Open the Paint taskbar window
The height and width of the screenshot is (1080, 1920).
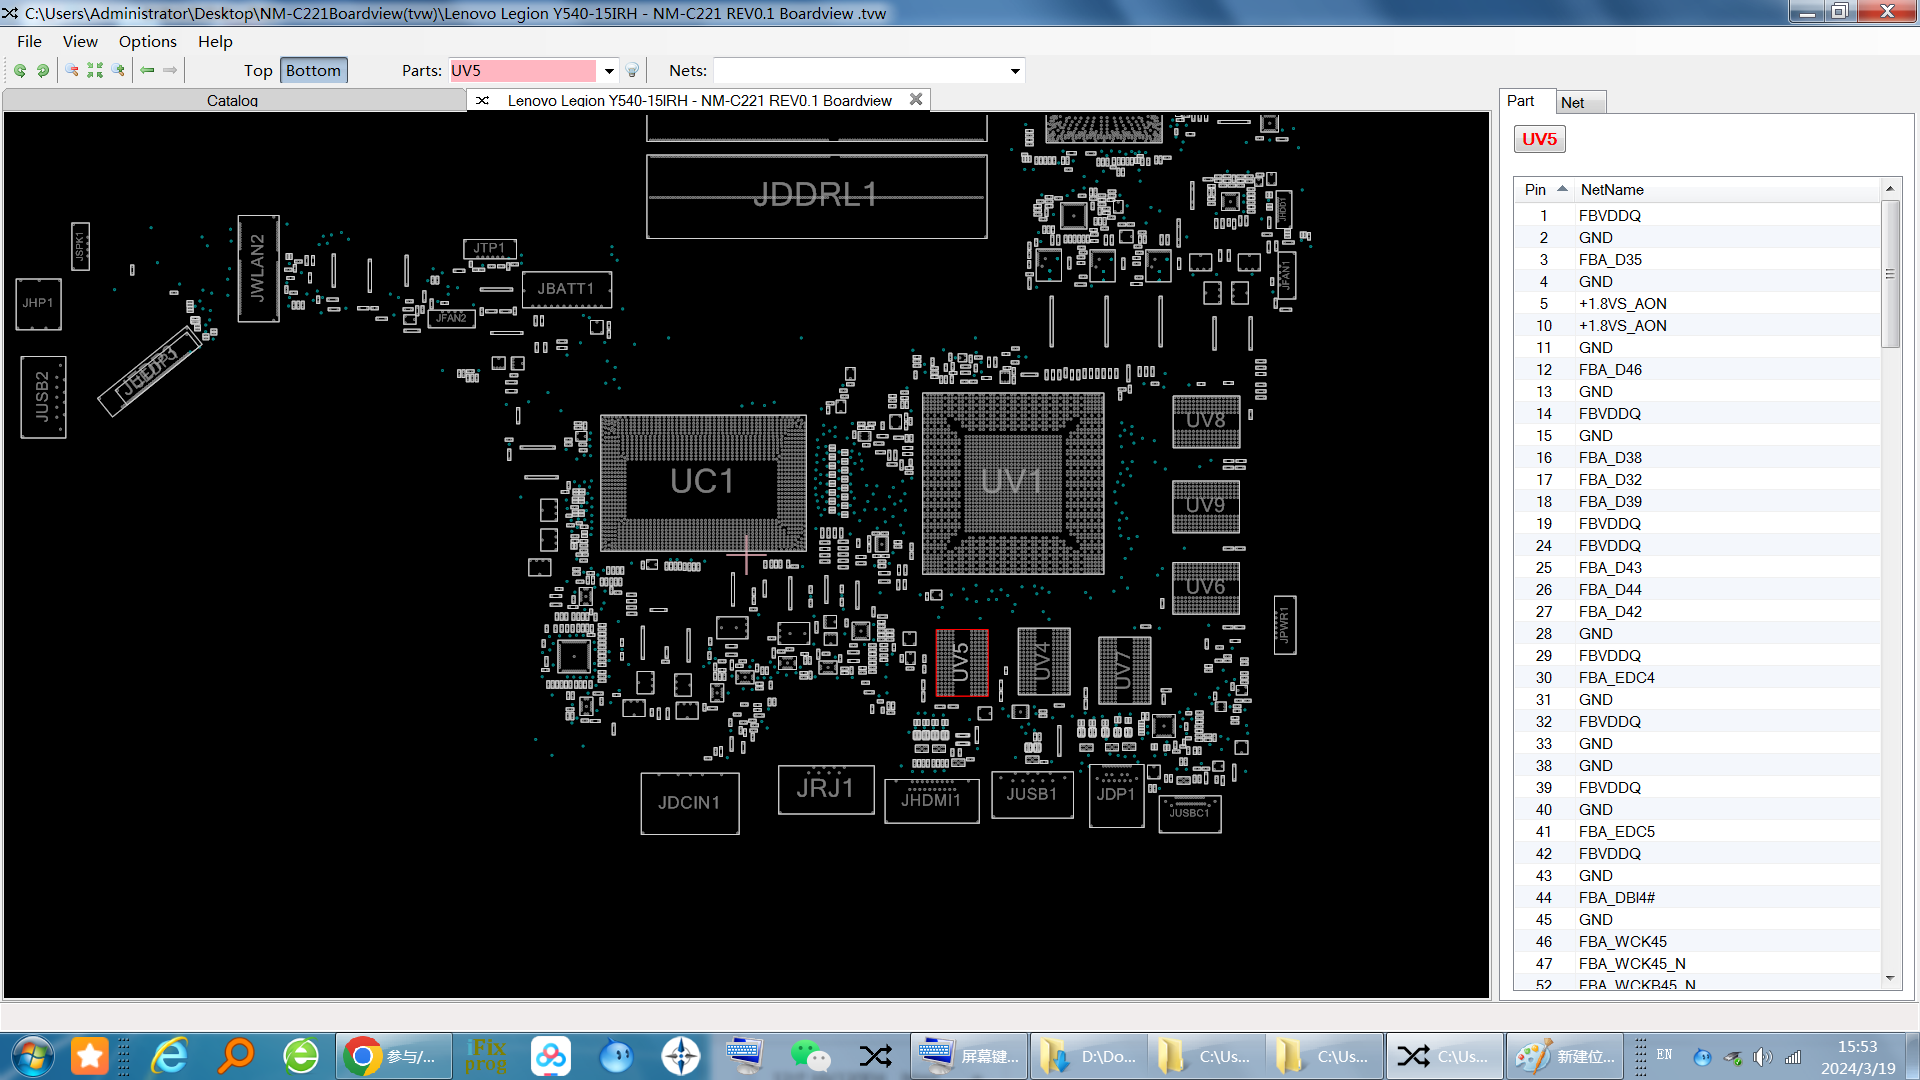1565,1056
